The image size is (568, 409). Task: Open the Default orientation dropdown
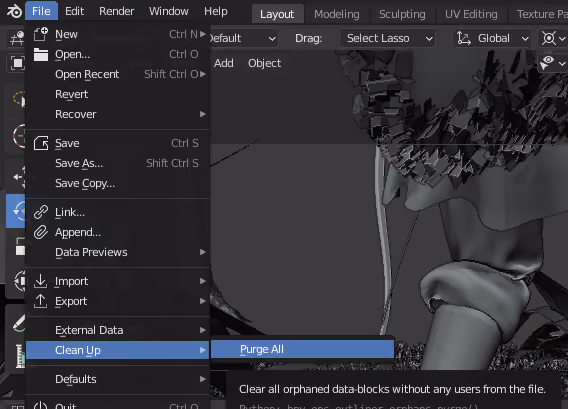(x=244, y=38)
